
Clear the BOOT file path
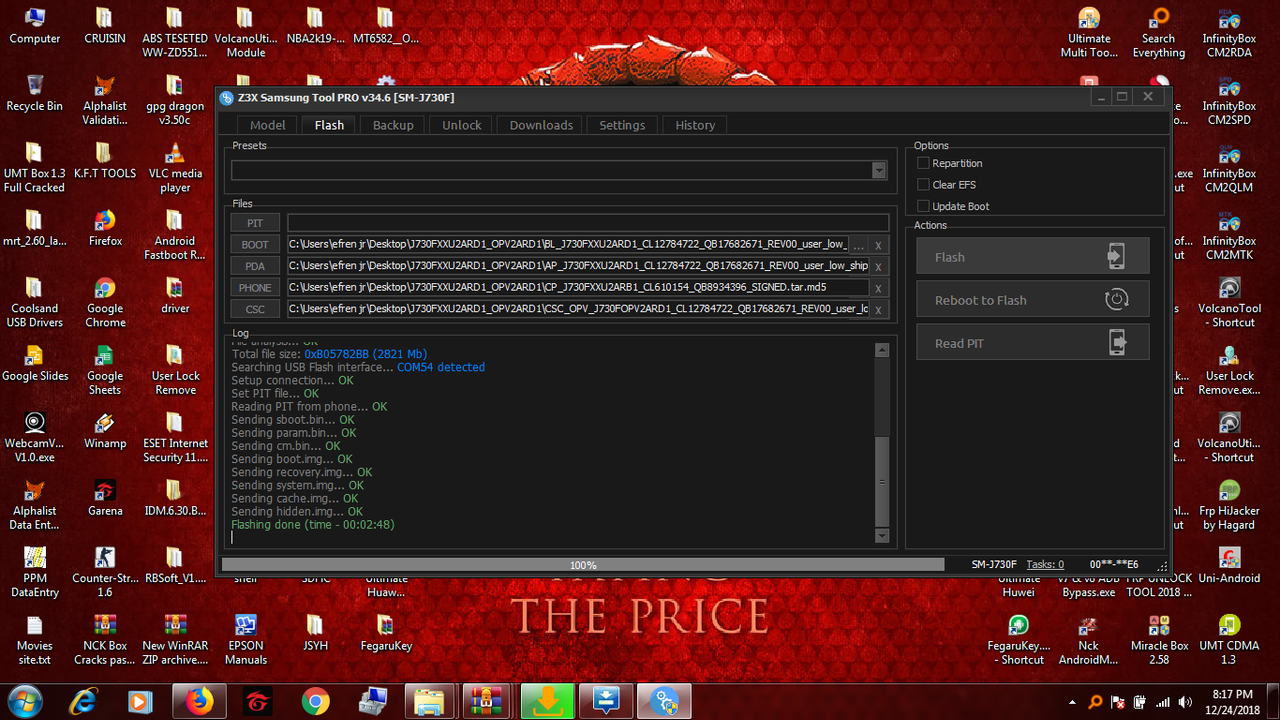pyautogui.click(x=879, y=245)
